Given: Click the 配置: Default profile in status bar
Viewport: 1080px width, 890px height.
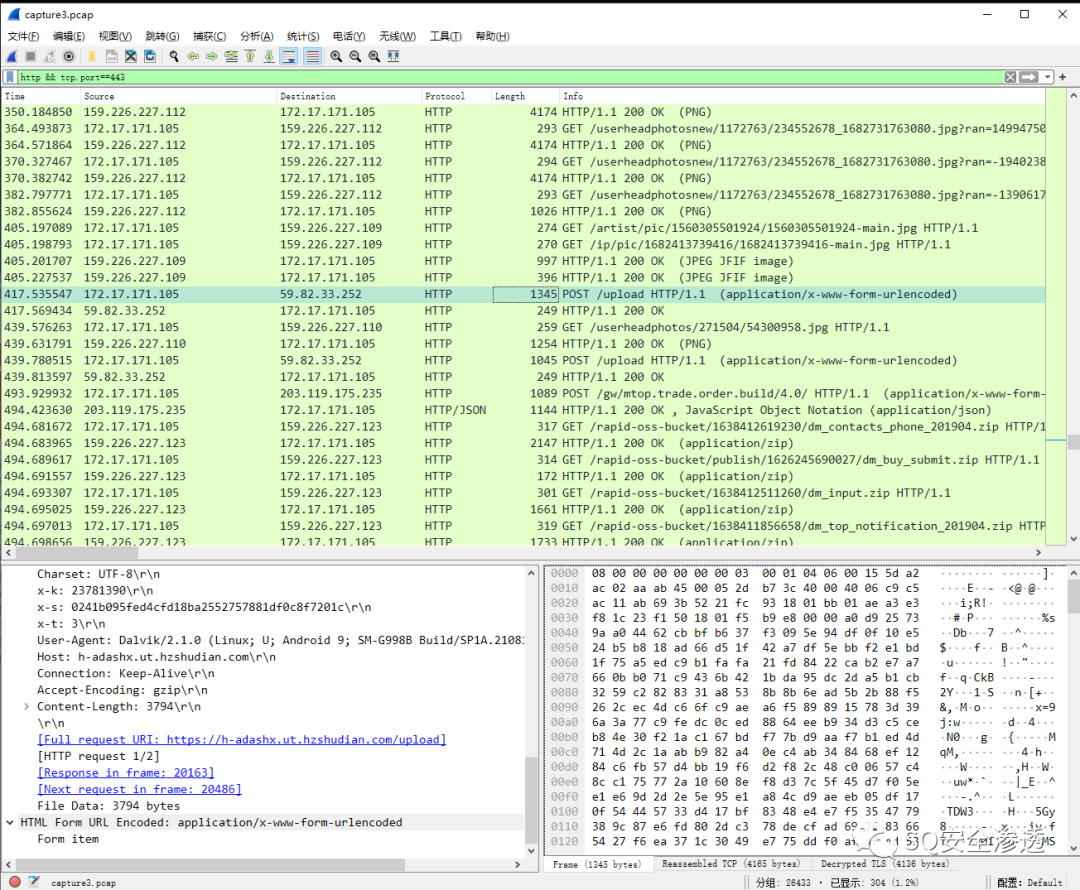Looking at the screenshot, I should coord(1030,882).
